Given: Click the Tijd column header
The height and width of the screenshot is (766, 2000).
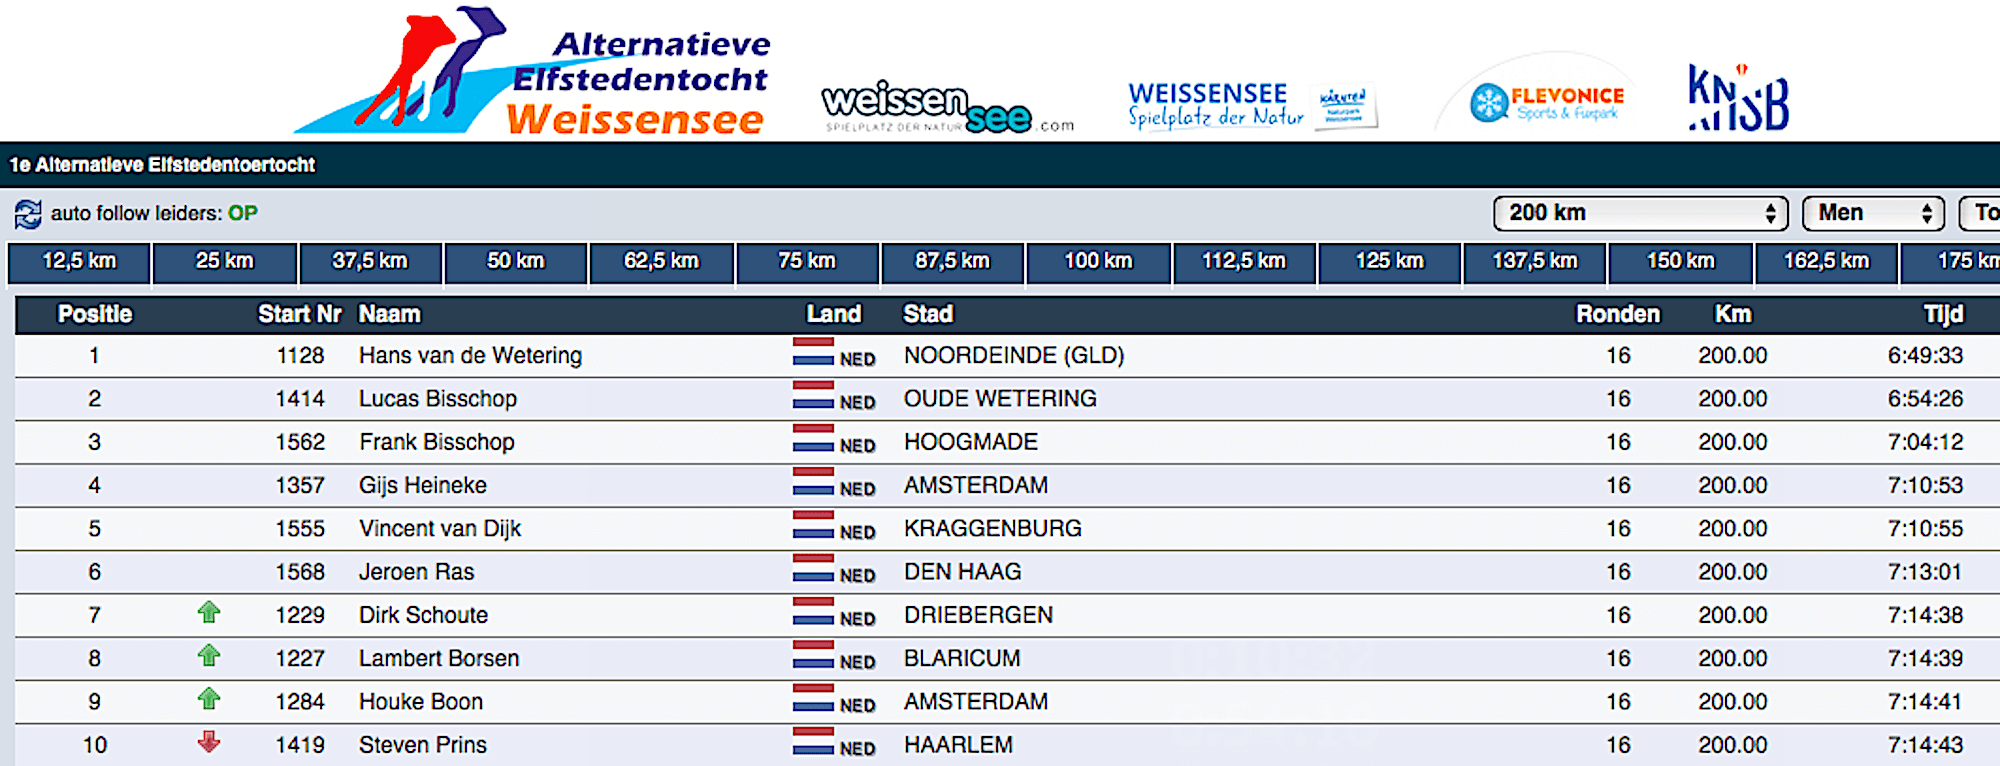Looking at the screenshot, I should [1942, 315].
